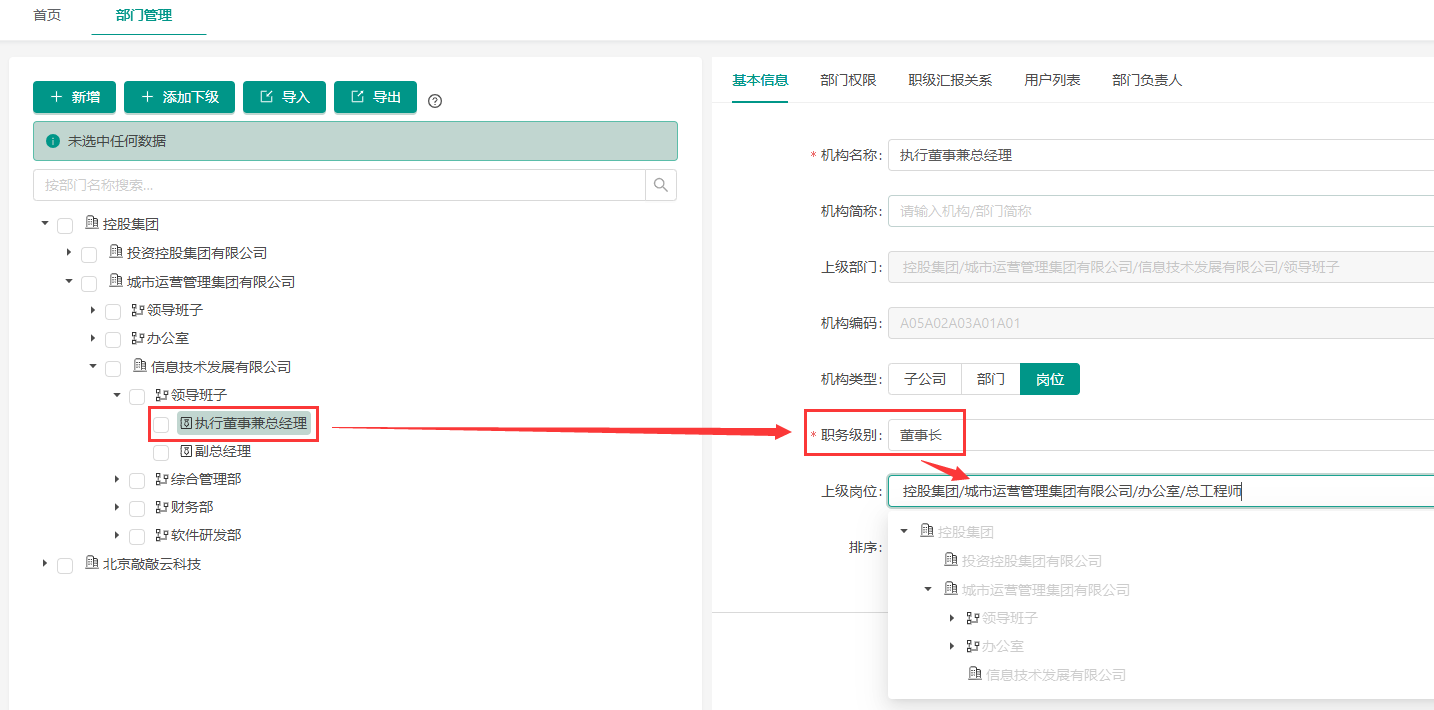
Task: Choose 岗位 as 机构类型
Action: (1050, 379)
